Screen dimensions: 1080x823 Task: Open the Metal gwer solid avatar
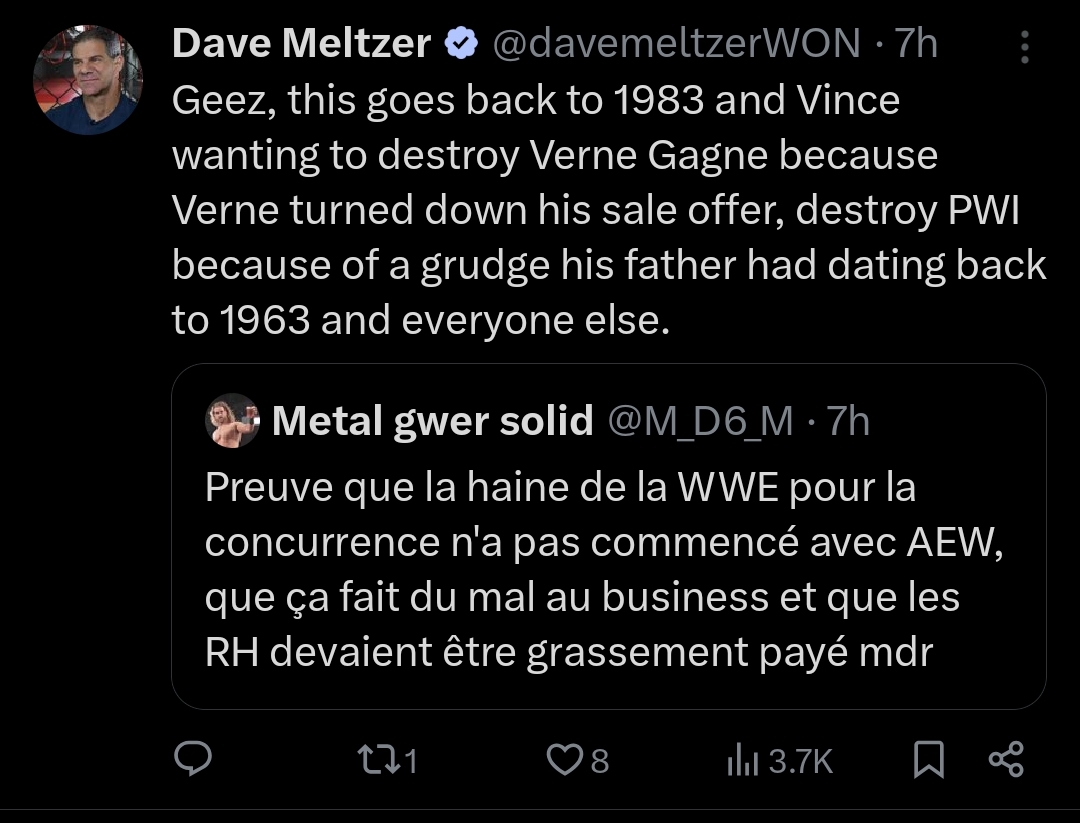pyautogui.click(x=233, y=421)
